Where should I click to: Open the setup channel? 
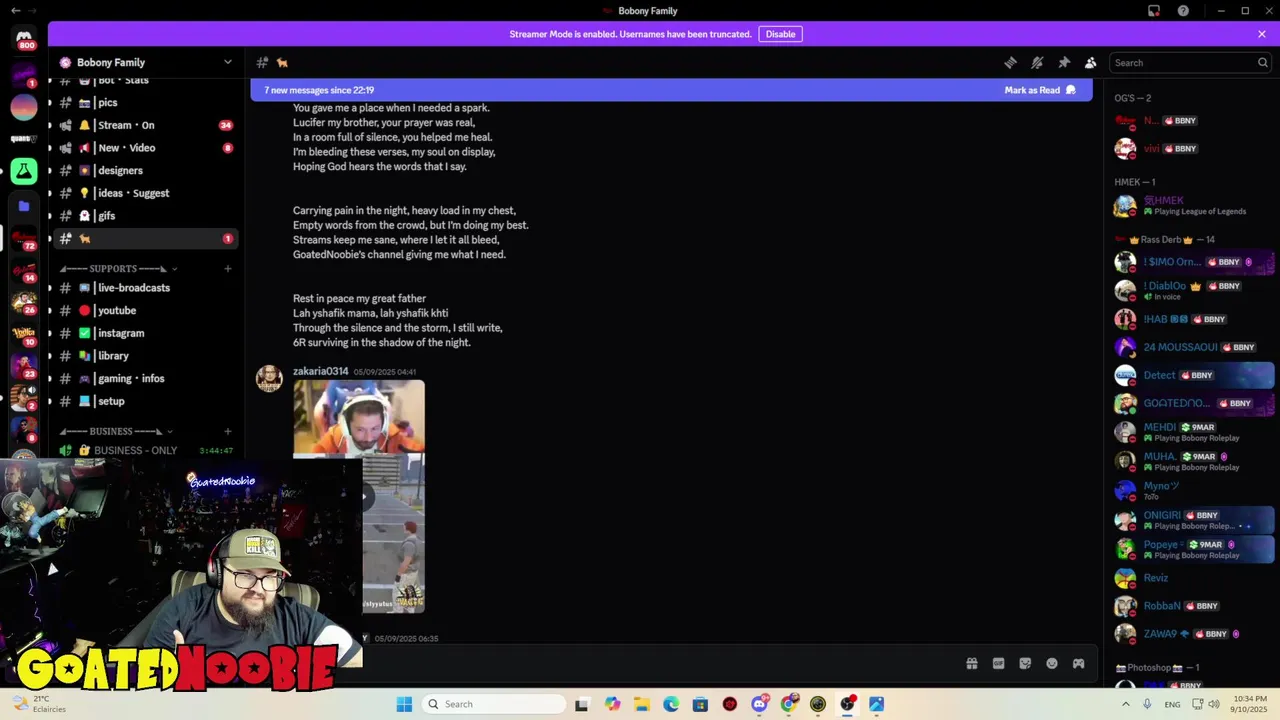click(x=145, y=401)
